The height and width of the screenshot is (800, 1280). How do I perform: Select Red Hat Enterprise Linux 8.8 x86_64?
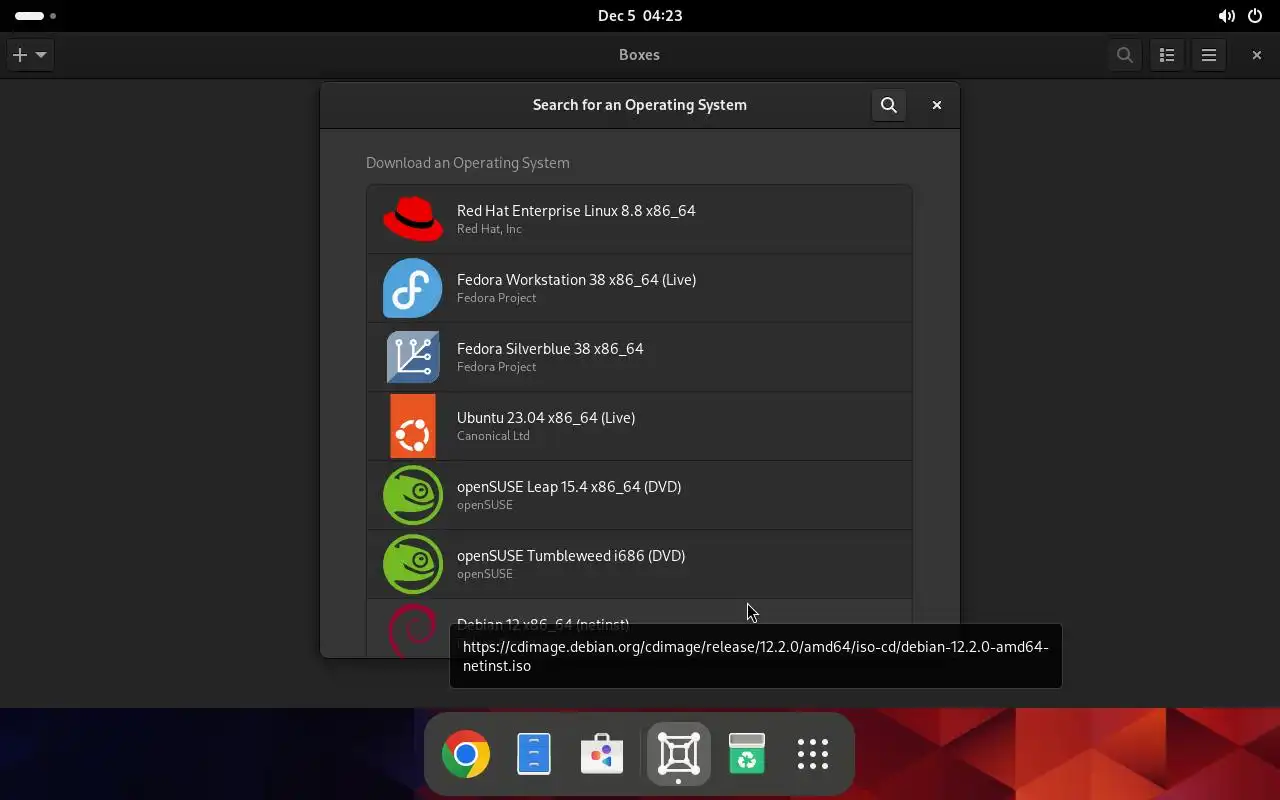639,219
